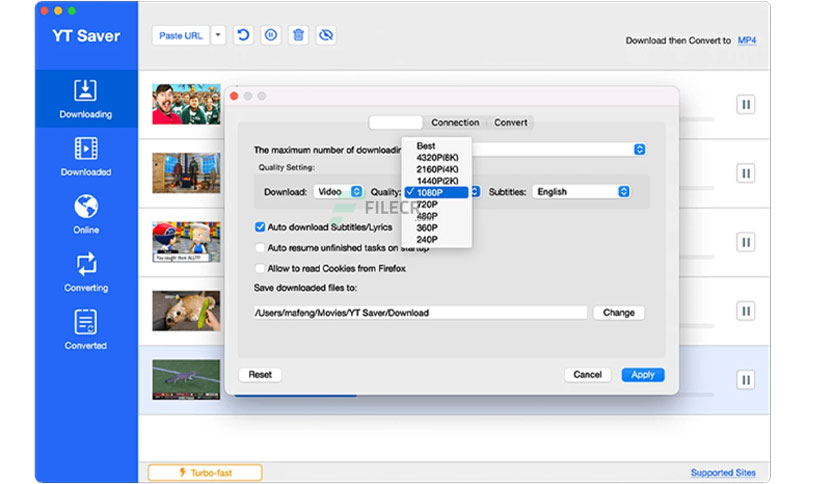Open the Converted section in sidebar
The width and height of the screenshot is (836, 484).
(85, 330)
